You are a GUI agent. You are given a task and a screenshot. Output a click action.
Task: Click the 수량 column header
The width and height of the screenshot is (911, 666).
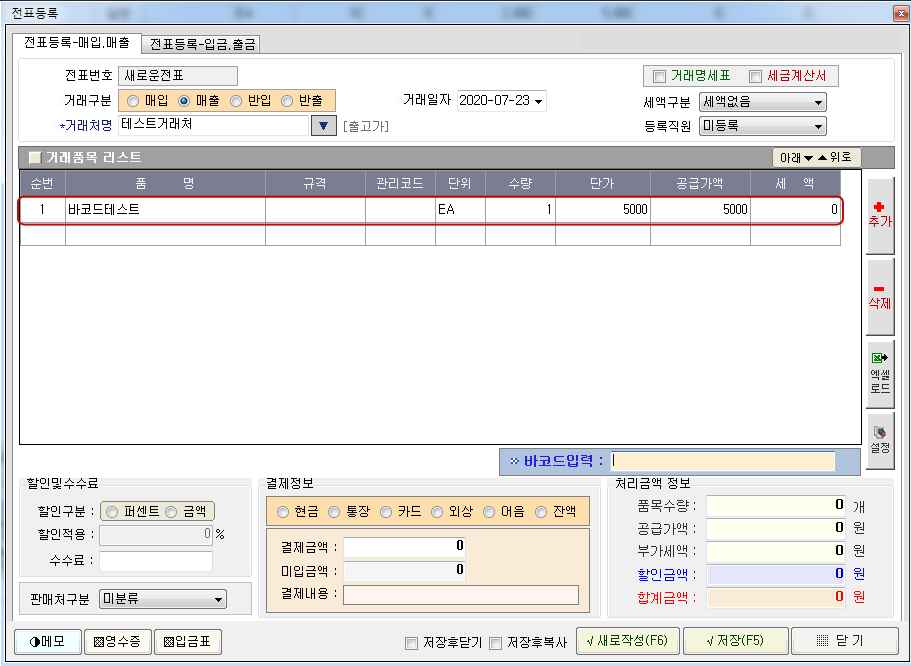pos(520,184)
